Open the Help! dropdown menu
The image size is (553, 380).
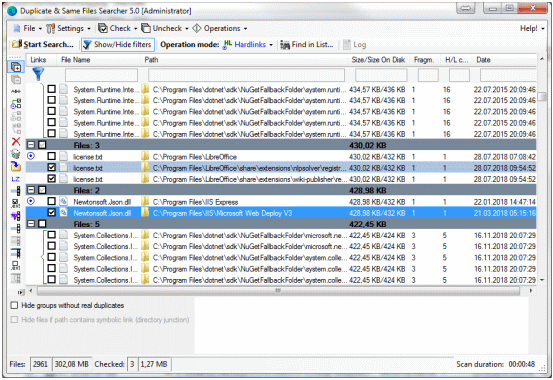click(532, 29)
